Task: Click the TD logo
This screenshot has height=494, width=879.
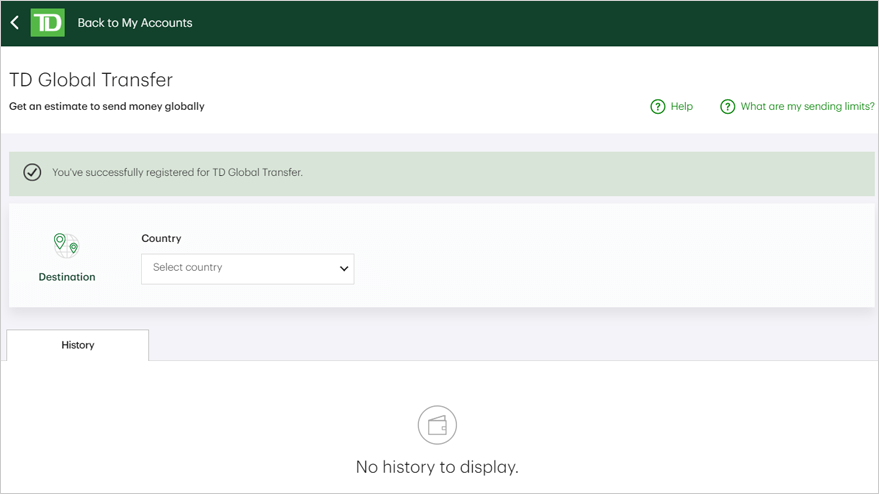Action: pos(47,22)
